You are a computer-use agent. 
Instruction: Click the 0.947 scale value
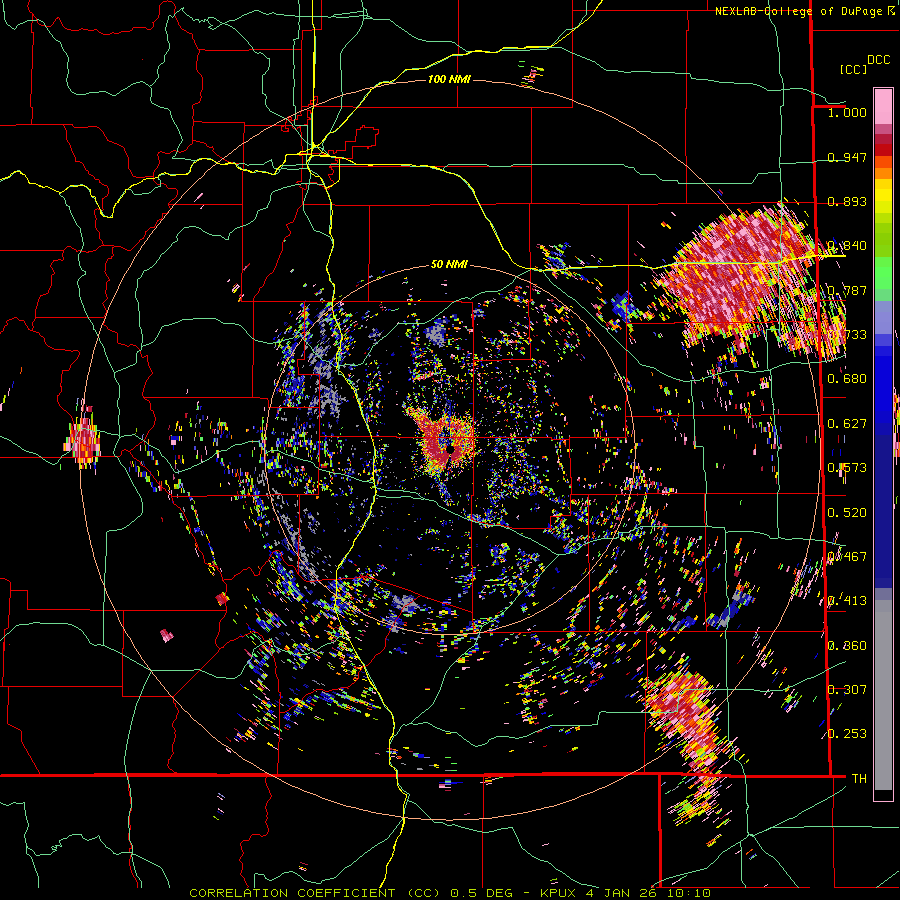point(847,157)
